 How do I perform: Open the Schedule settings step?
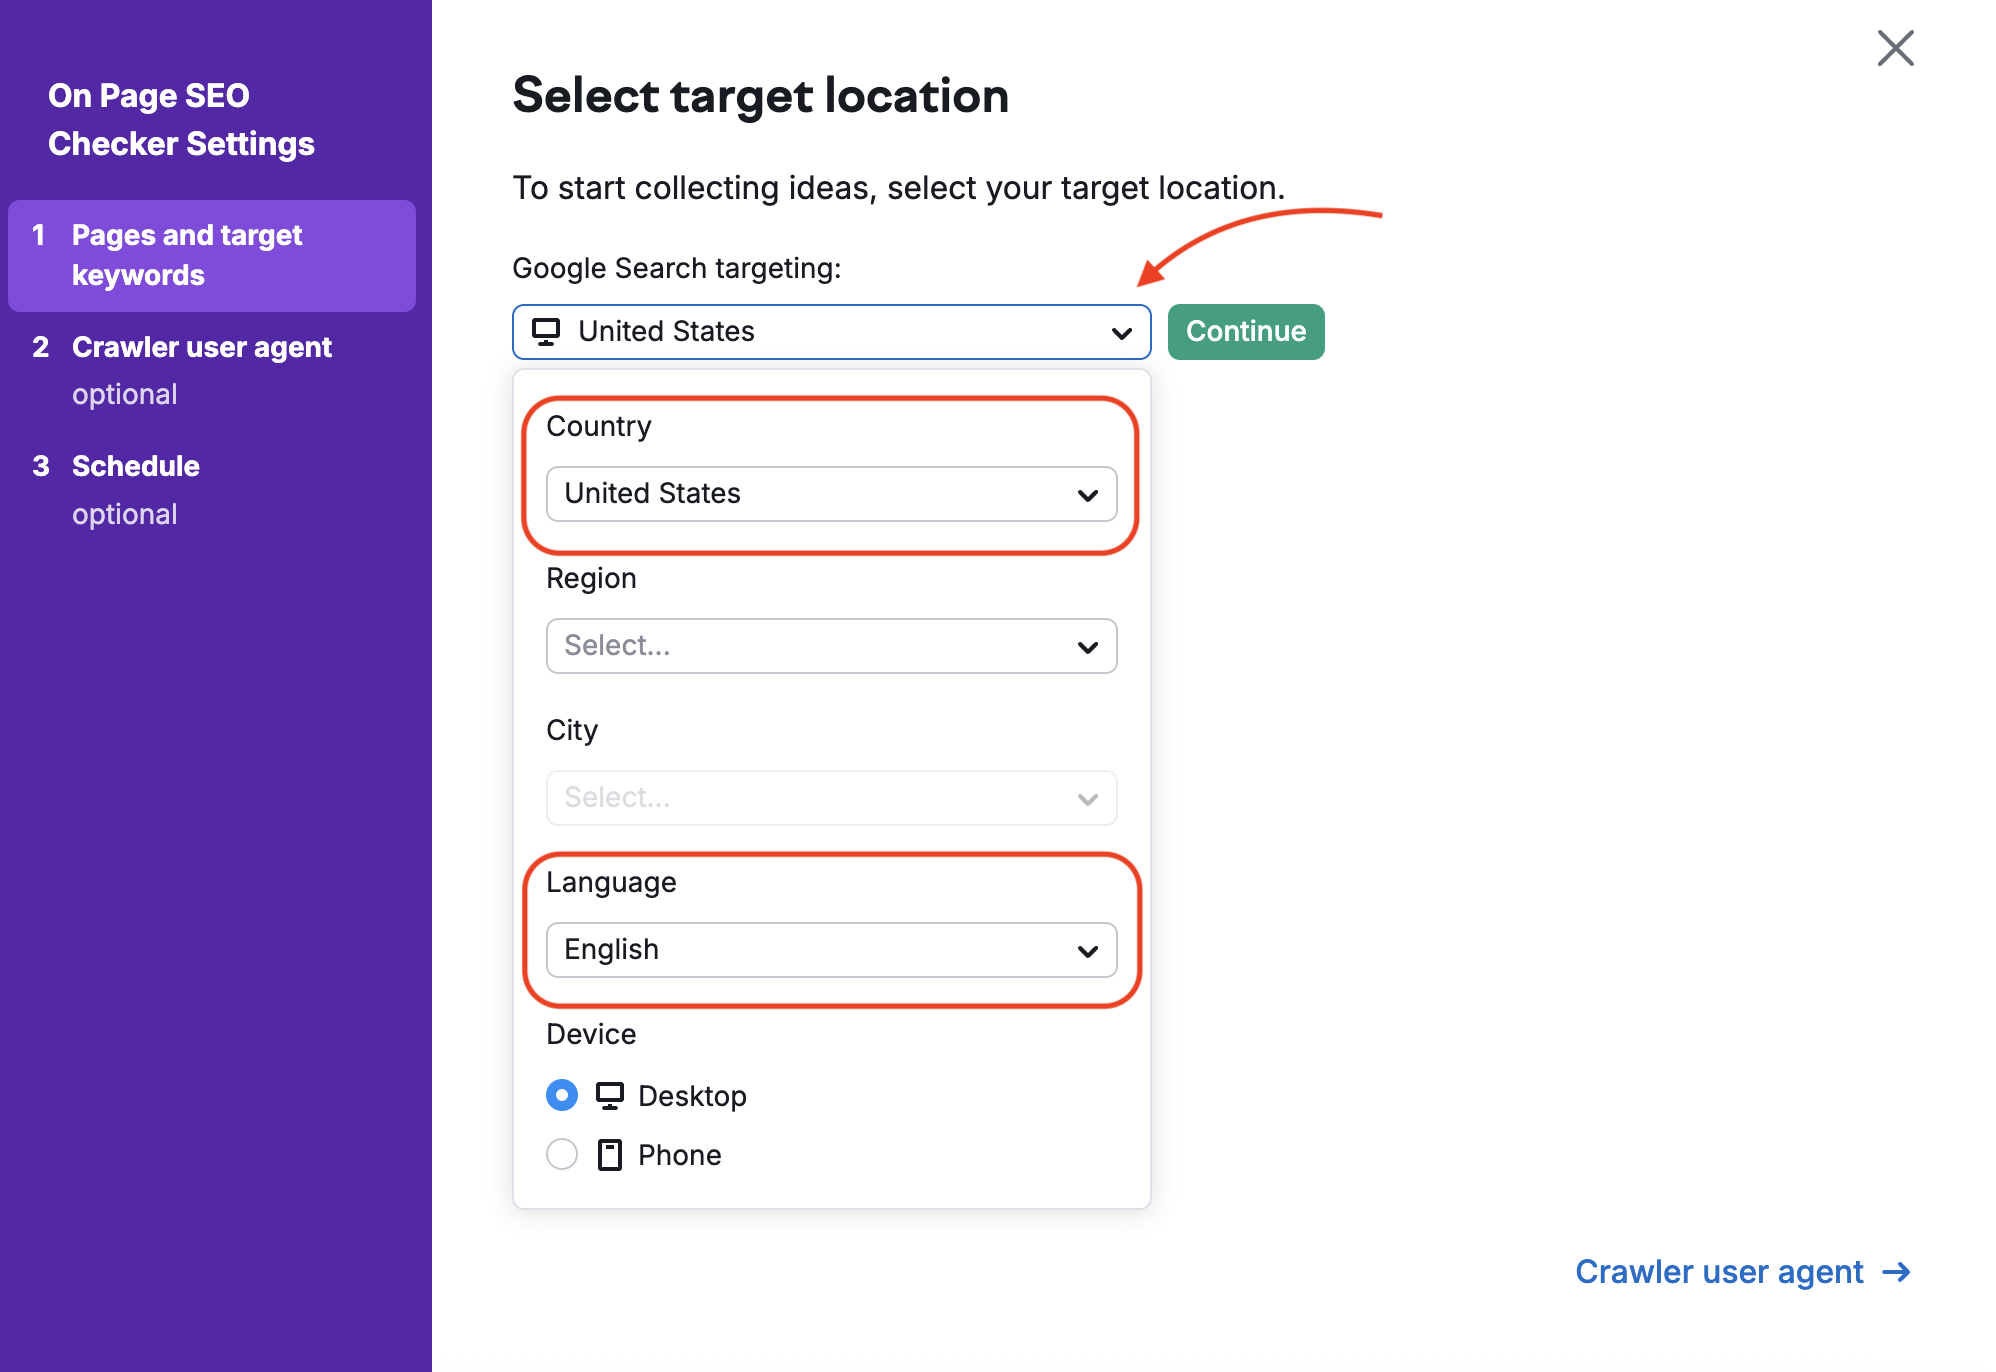point(135,465)
